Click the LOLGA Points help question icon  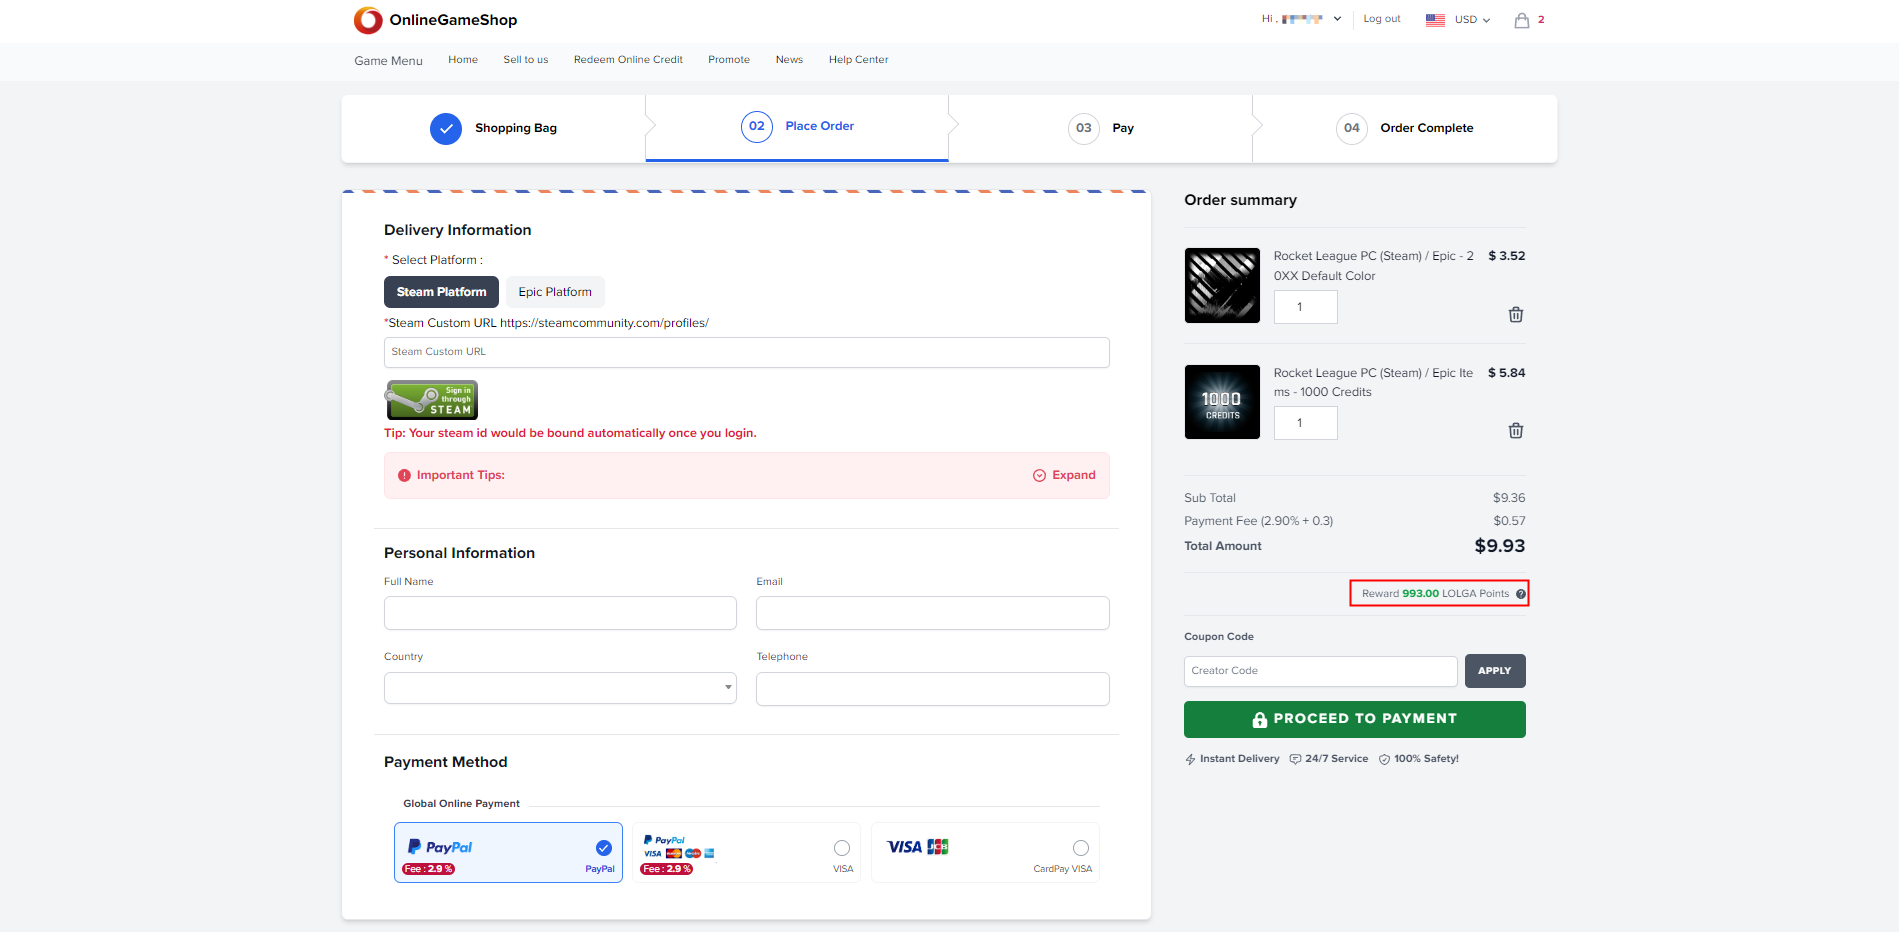(1521, 594)
